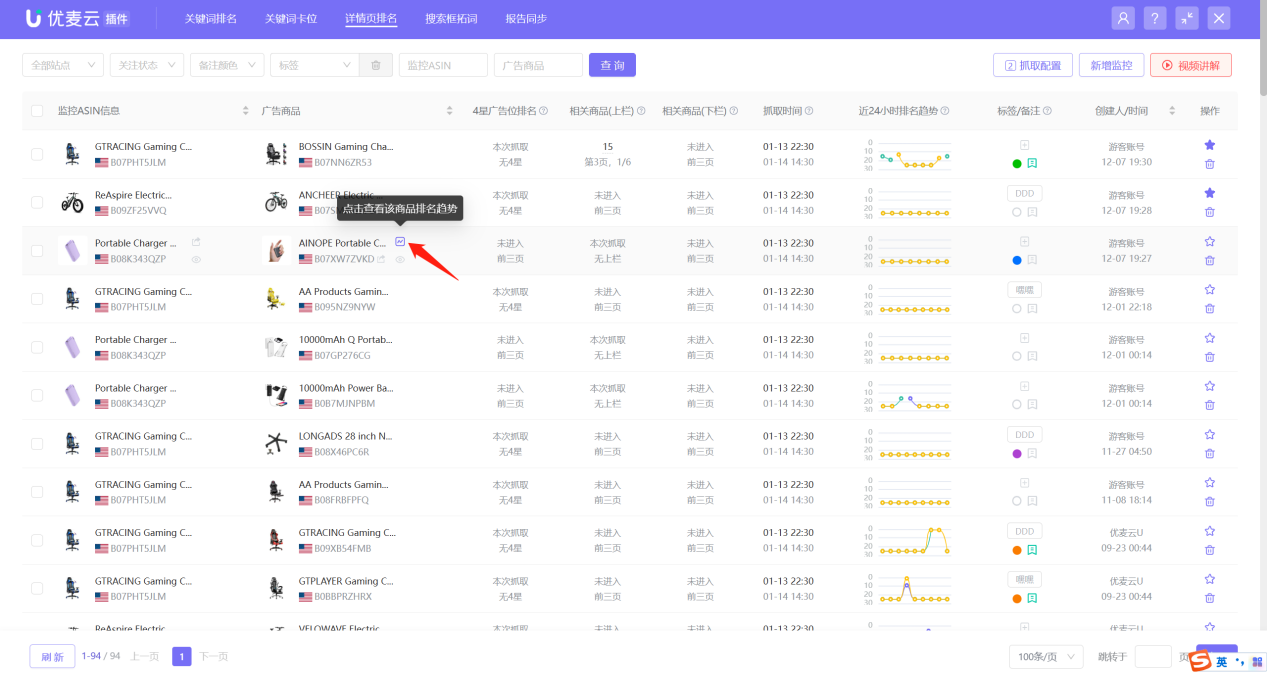Click the trash icon next to 标签 filter
Viewport: 1267px width, 679px height.
[375, 65]
